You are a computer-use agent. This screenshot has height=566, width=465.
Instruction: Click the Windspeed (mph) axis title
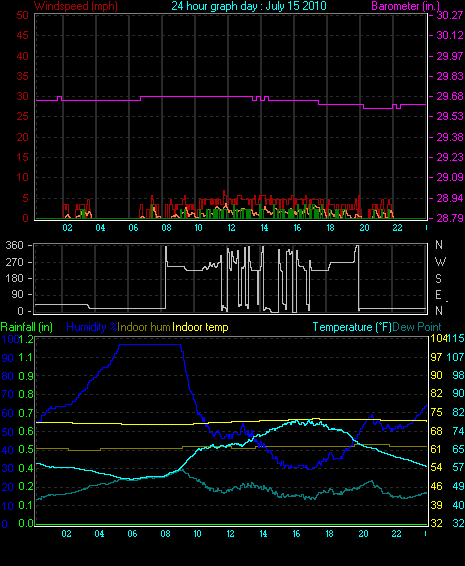coord(76,6)
